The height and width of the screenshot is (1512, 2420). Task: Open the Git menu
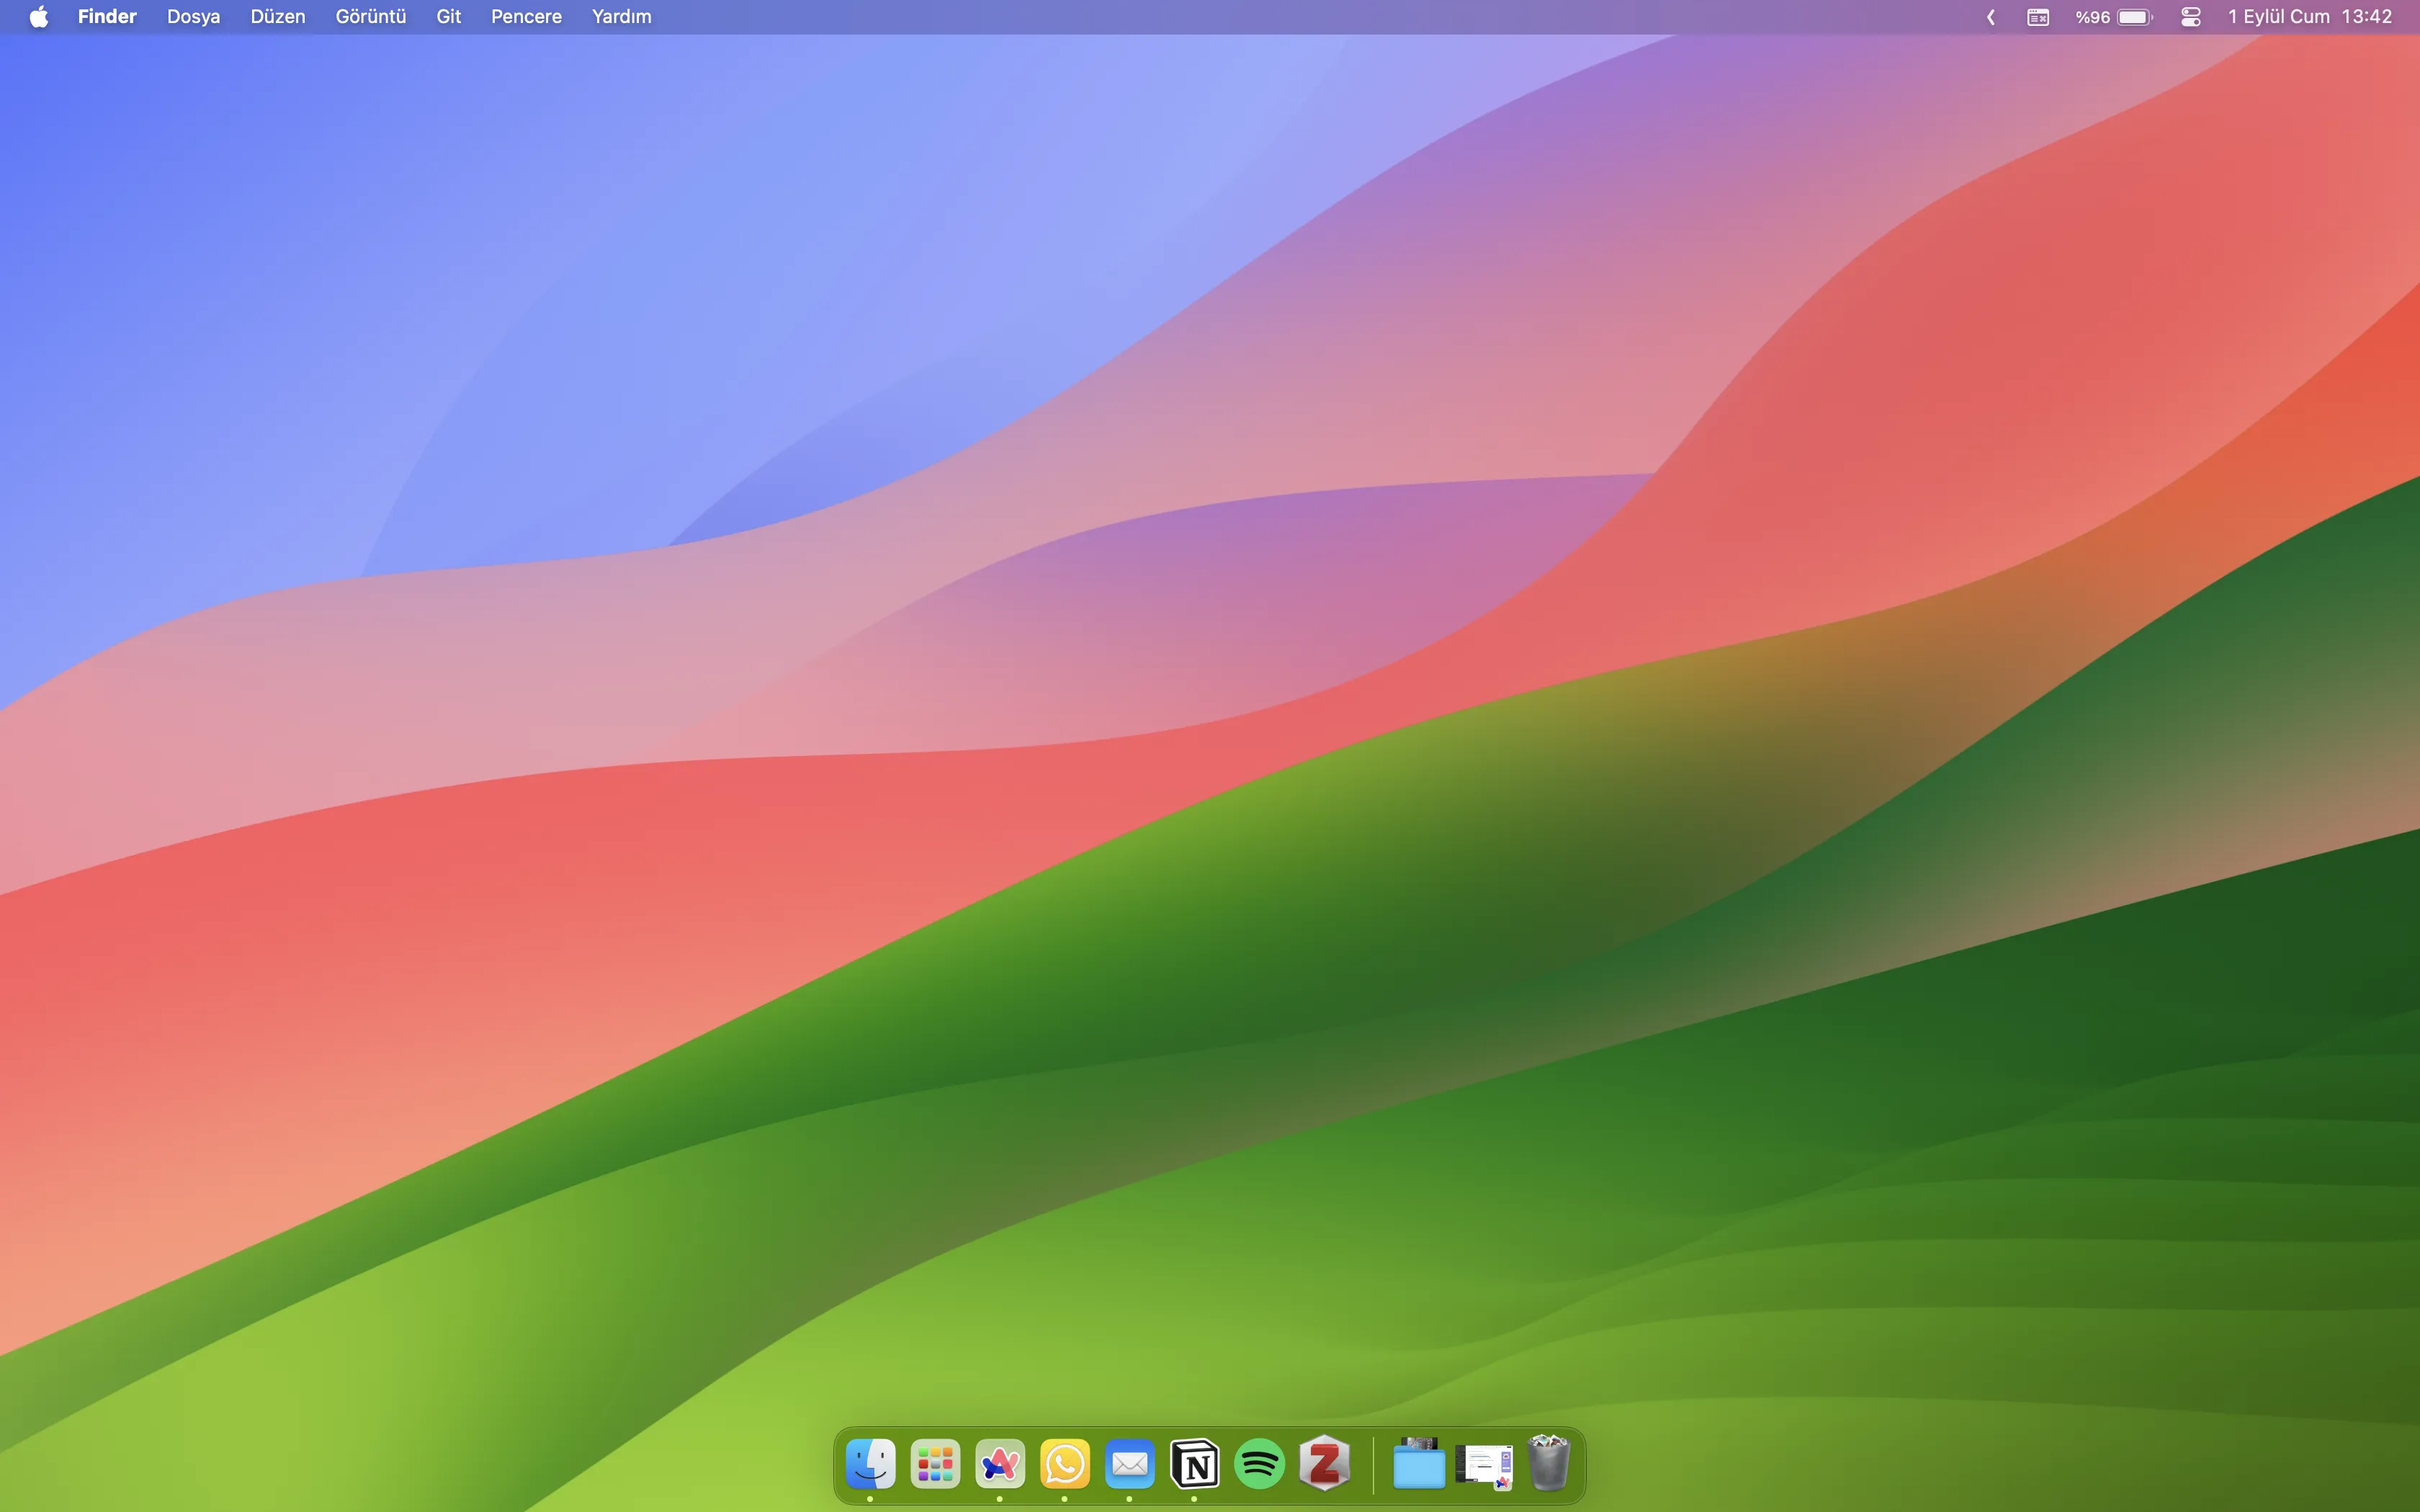449,17
